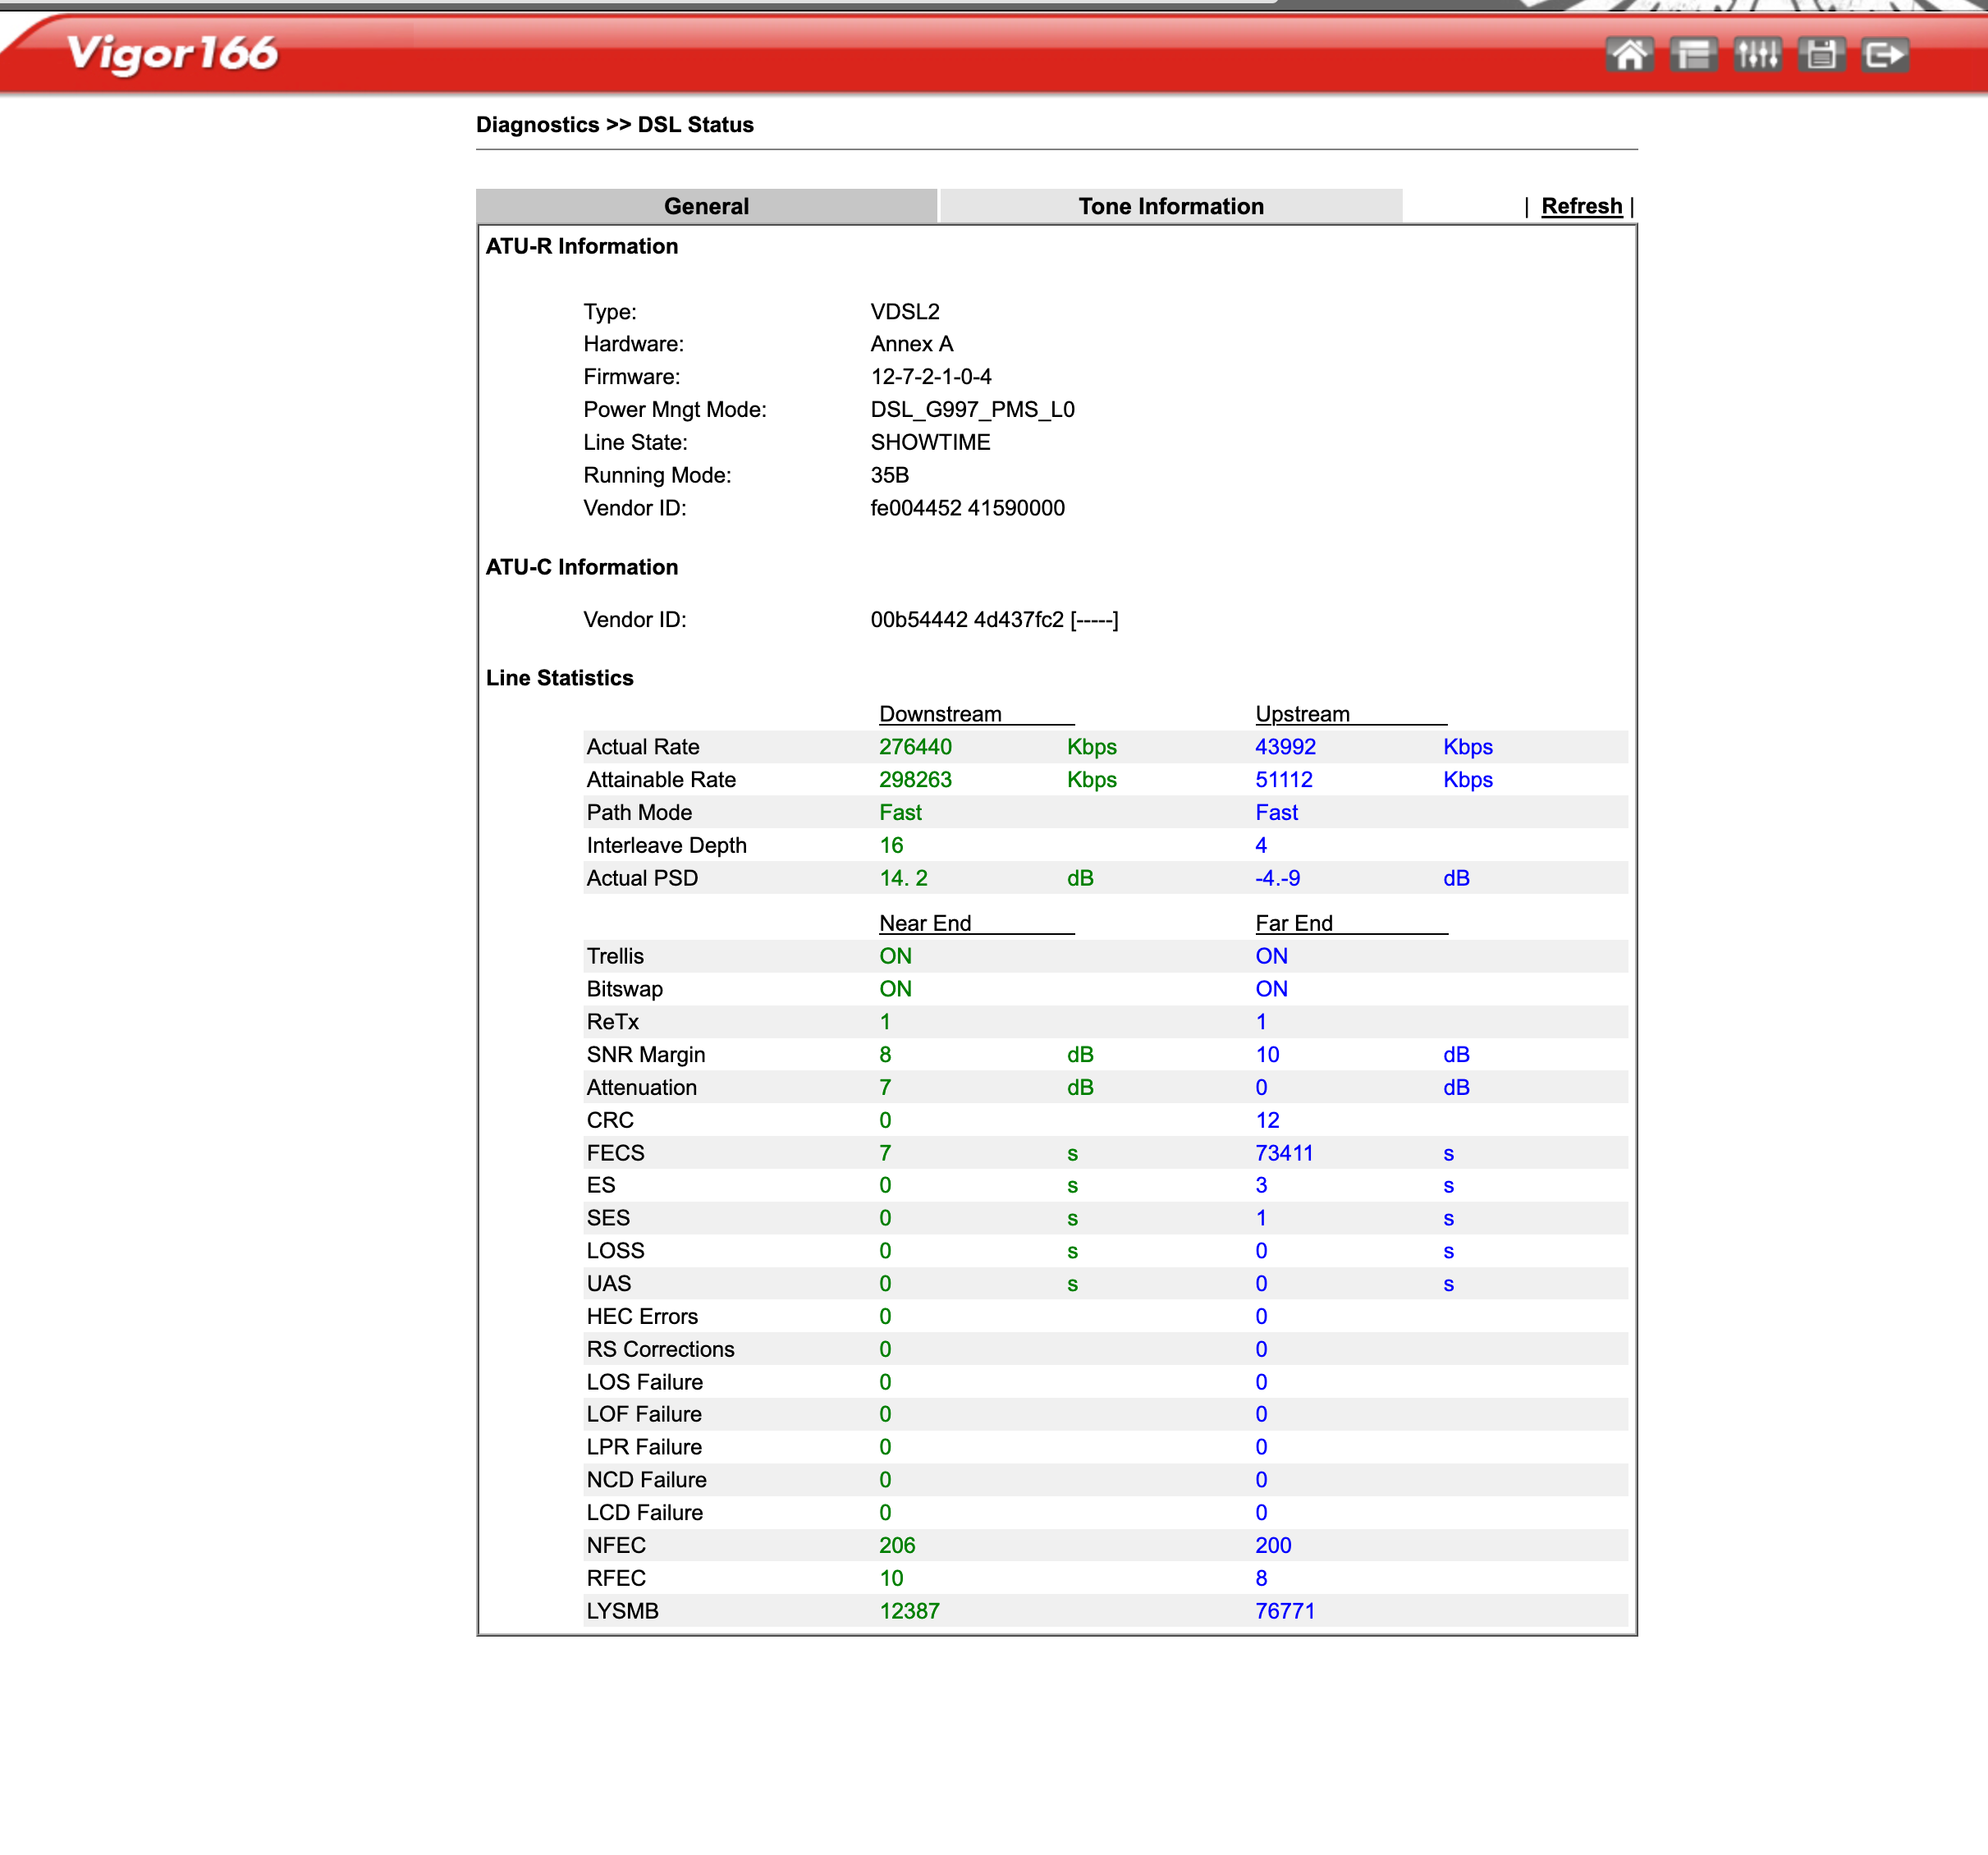Click the Diagnostics >> DSL Status breadcrumb
Screen dimensions: 1988x1855
tap(614, 125)
